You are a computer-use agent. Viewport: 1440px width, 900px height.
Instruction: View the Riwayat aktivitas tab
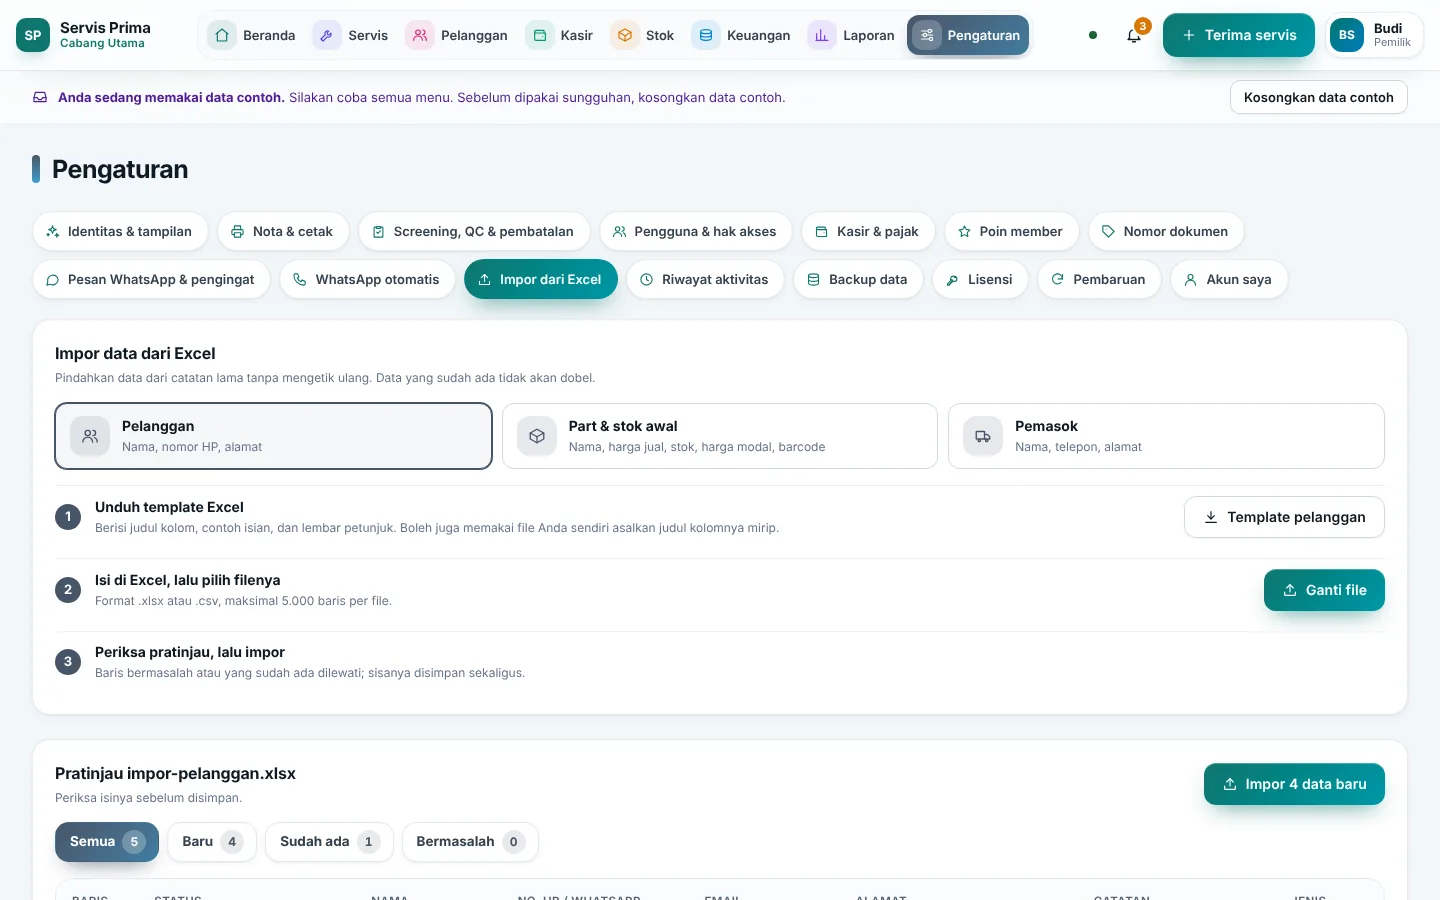706,279
